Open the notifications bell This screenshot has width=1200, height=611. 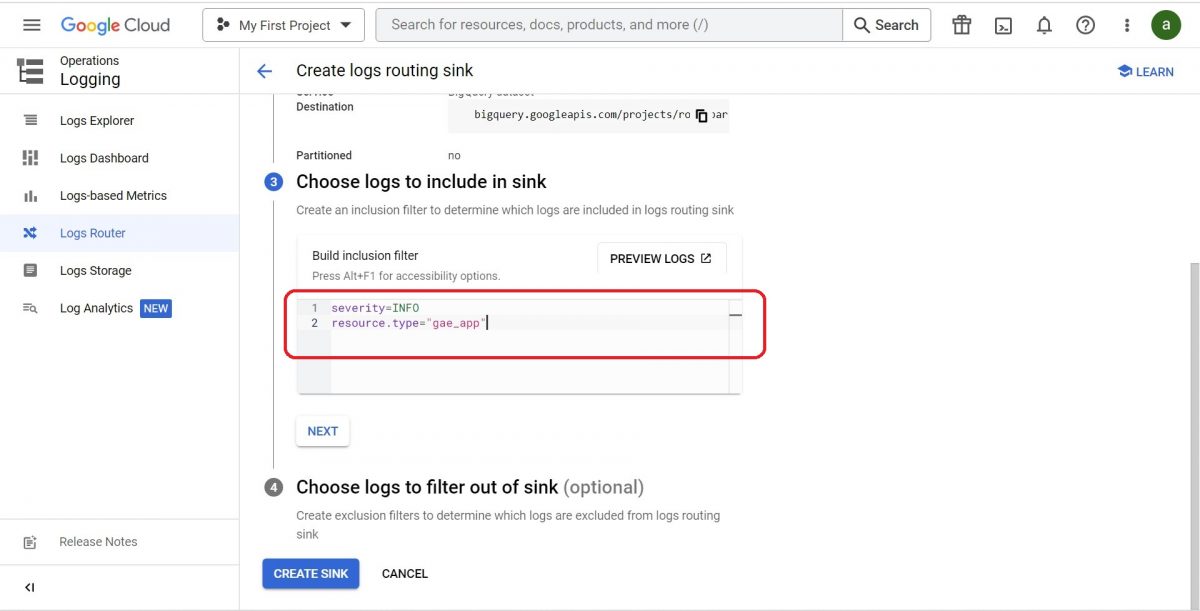point(1044,25)
